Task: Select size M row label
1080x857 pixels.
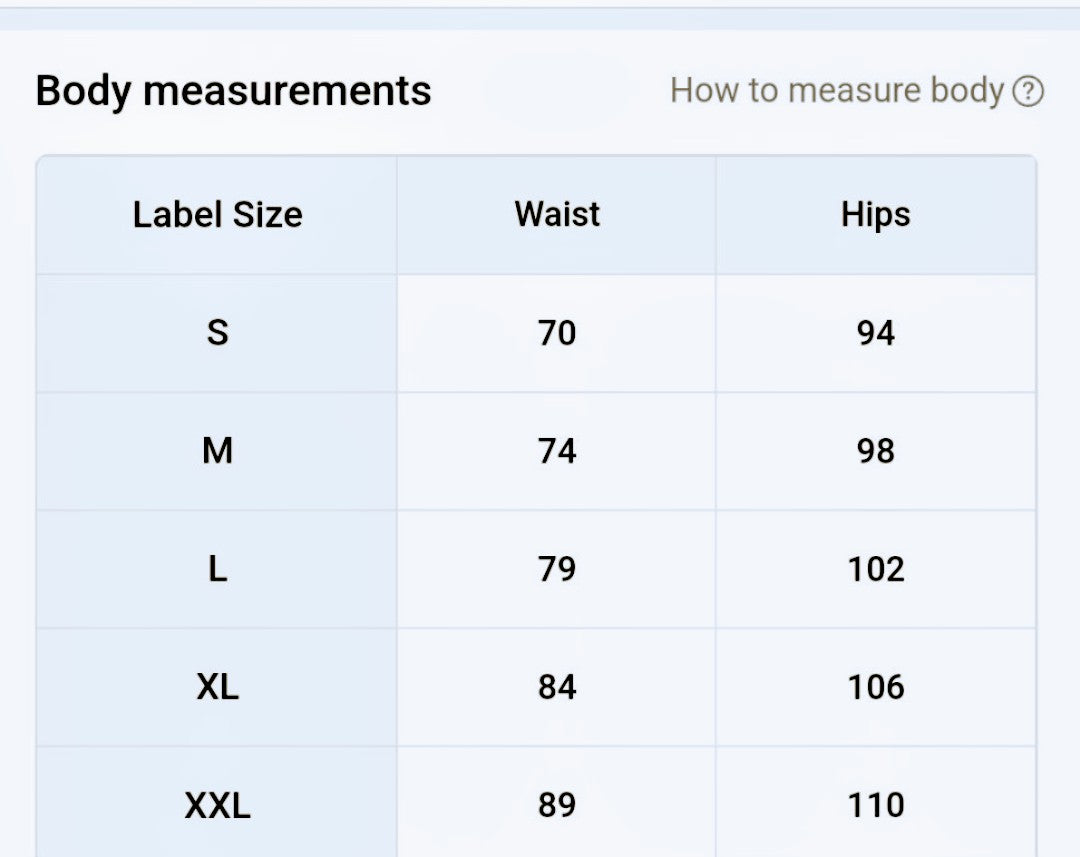Action: click(x=217, y=451)
